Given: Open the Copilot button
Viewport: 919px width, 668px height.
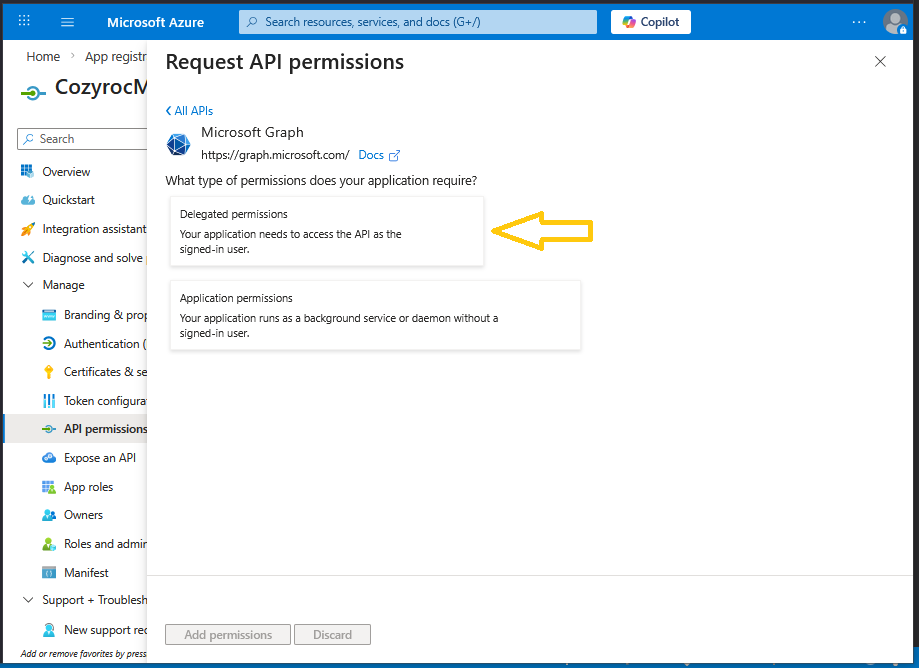Looking at the screenshot, I should [x=651, y=22].
